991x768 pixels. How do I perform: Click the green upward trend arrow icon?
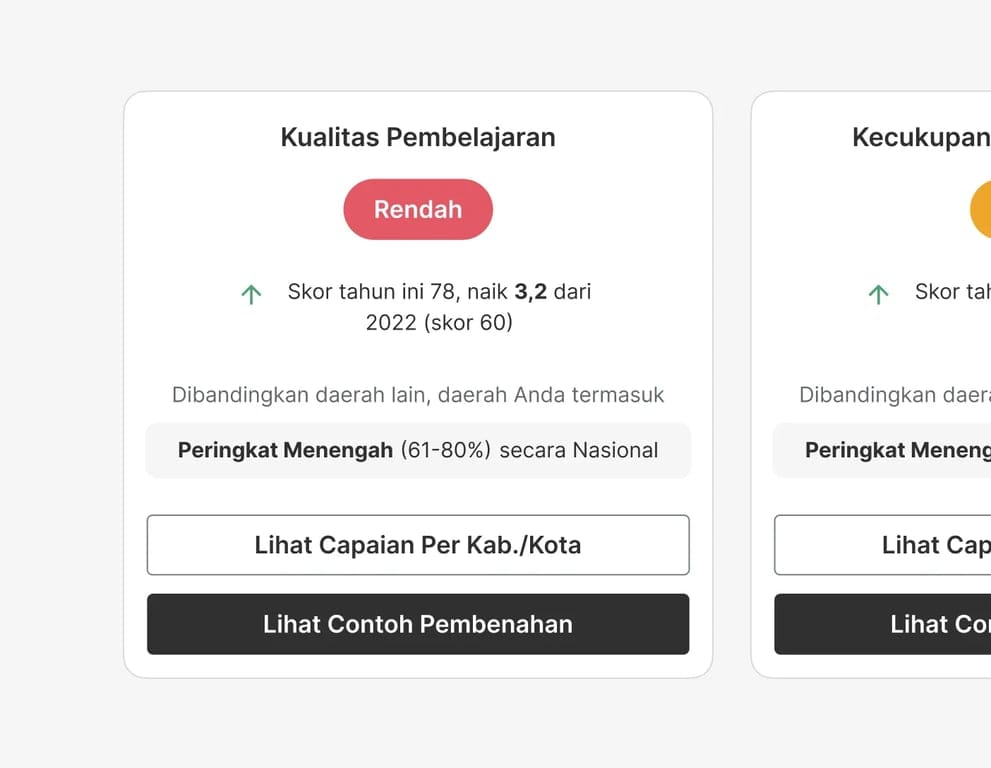[x=250, y=293]
